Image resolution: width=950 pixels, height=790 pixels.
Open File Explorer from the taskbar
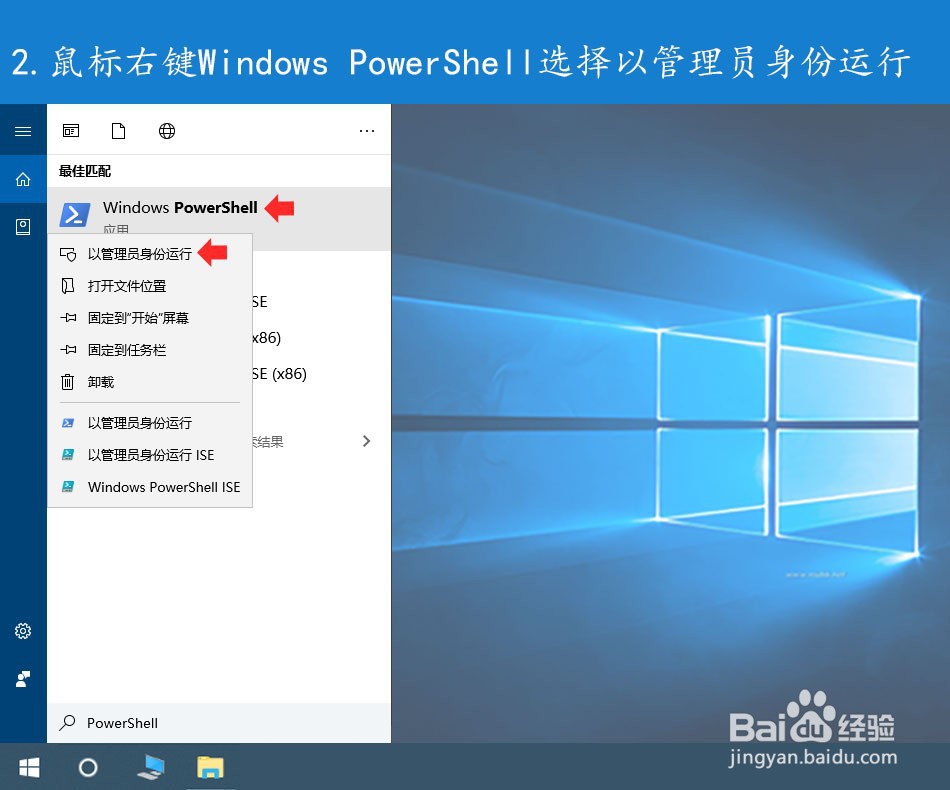click(209, 767)
